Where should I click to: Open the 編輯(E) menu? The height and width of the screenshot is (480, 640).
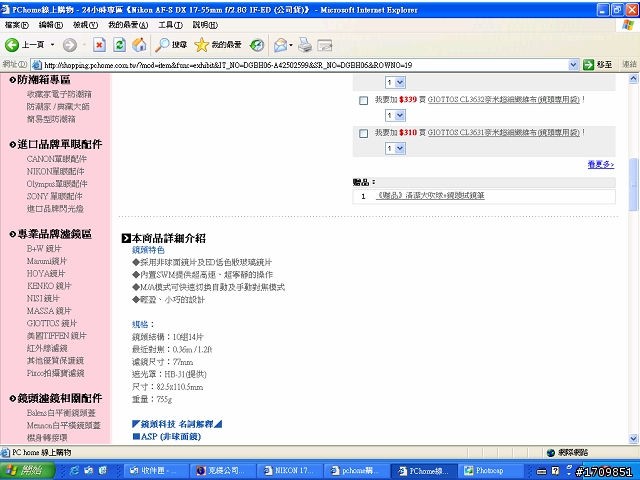click(x=51, y=25)
